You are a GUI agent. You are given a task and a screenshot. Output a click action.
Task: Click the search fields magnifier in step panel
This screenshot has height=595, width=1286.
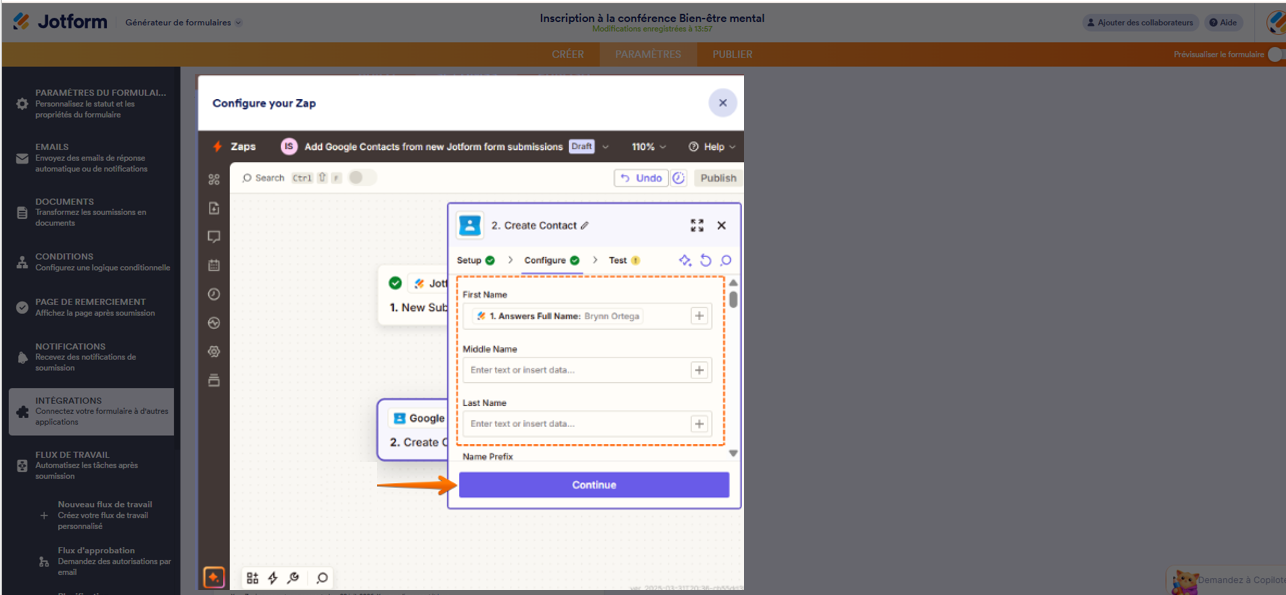pyautogui.click(x=726, y=260)
